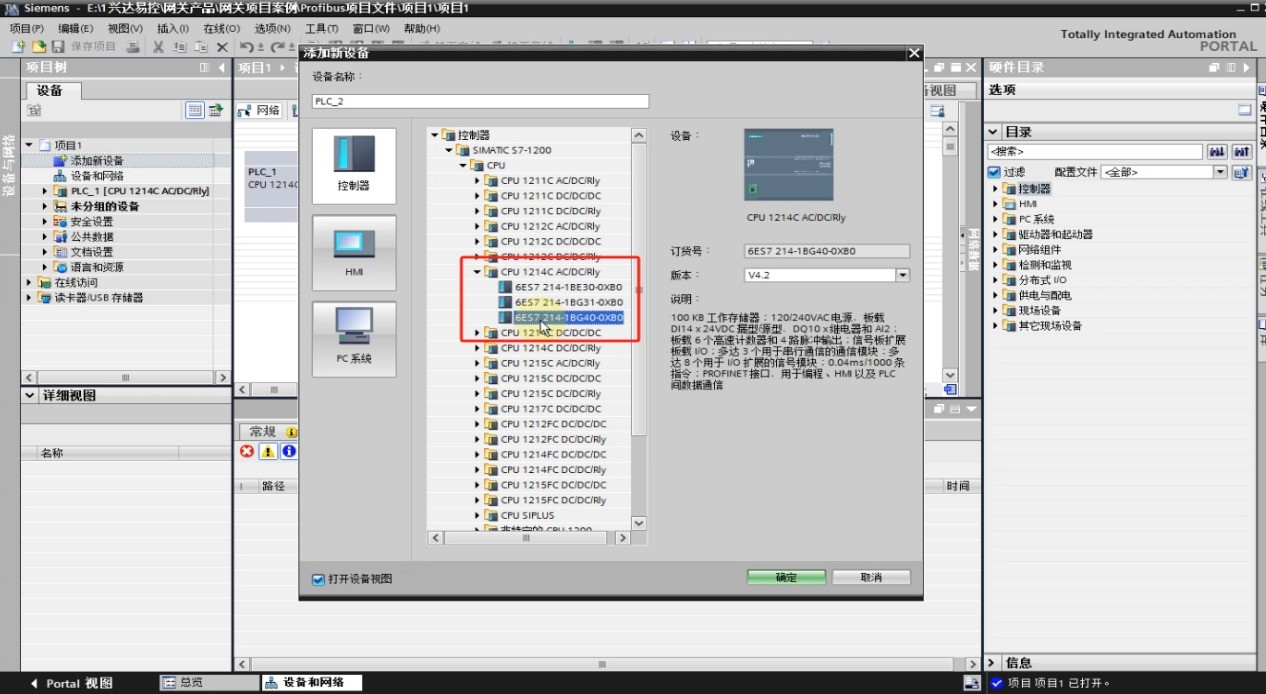Viewport: 1266px width, 694px height.
Task: Click the catalog search up icon
Action: [x=1241, y=152]
